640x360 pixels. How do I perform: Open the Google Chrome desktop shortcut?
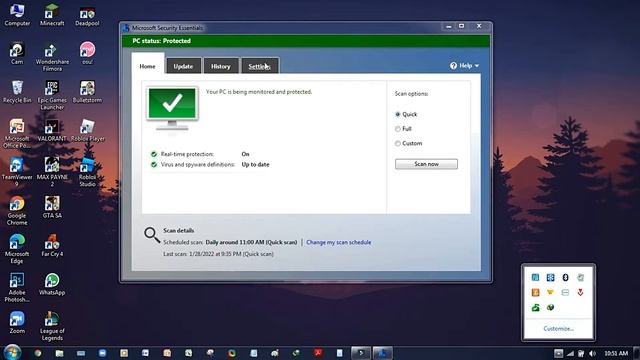point(17,211)
